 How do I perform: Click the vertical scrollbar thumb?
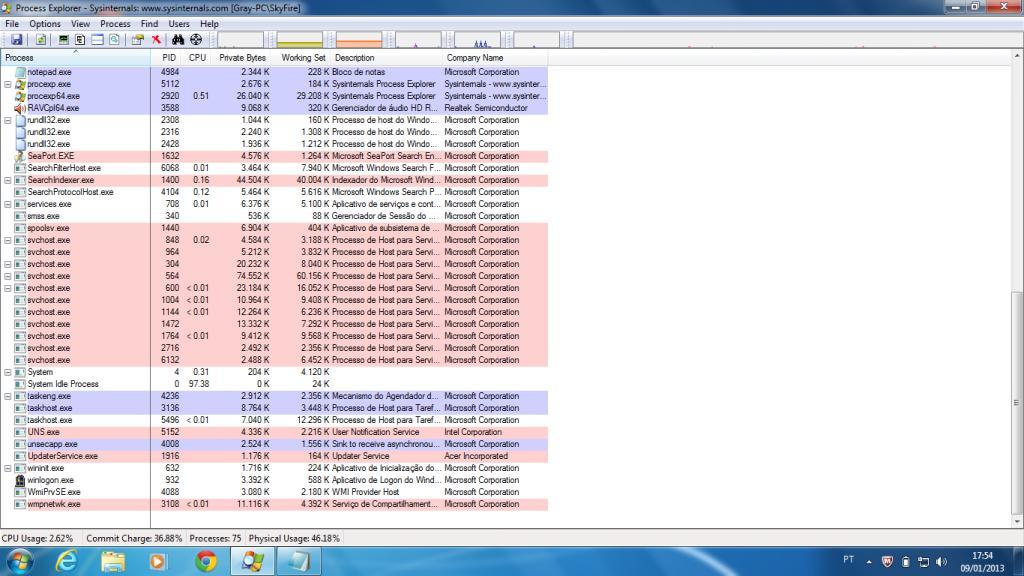coord(1017,402)
